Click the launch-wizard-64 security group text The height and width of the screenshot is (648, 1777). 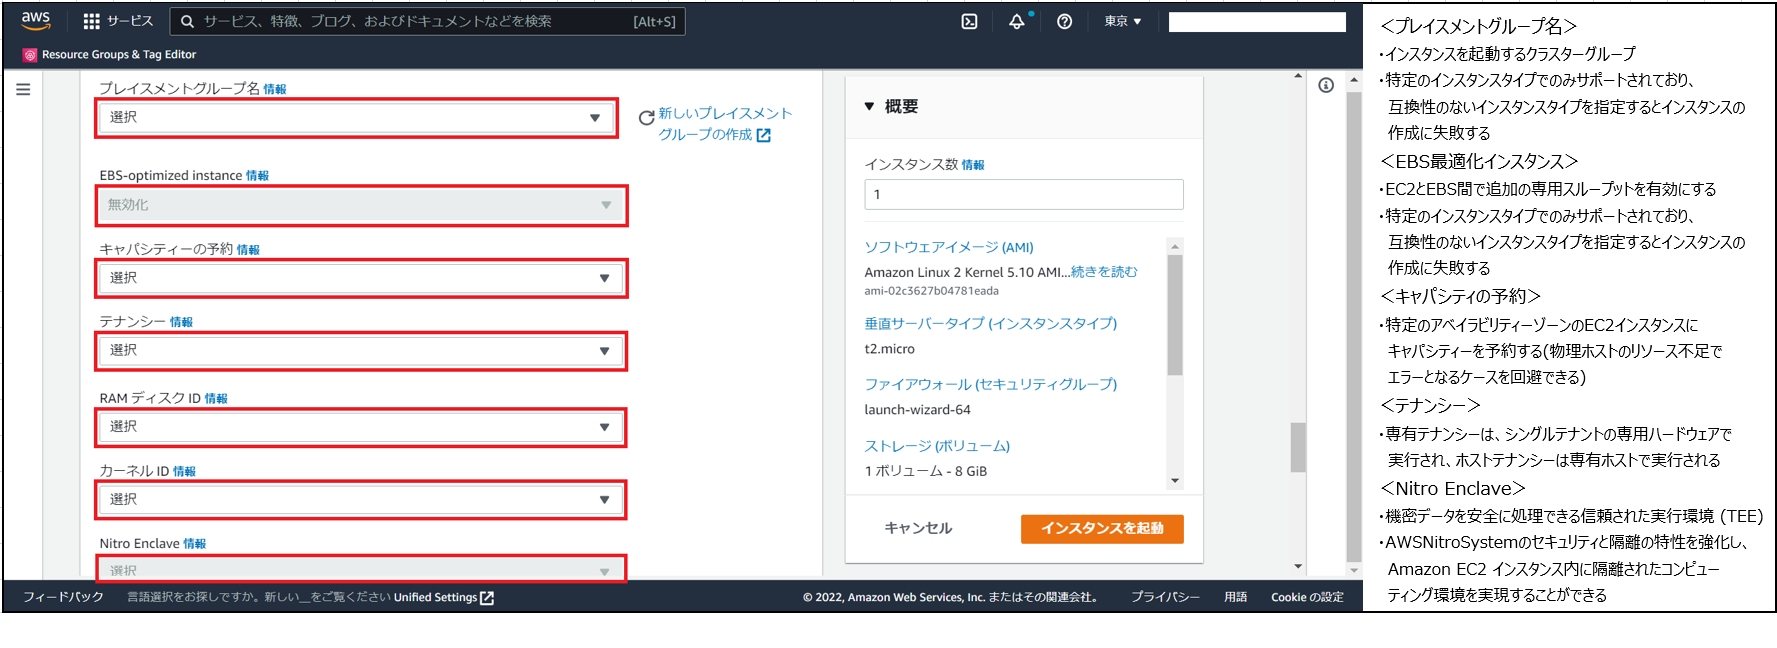[917, 410]
